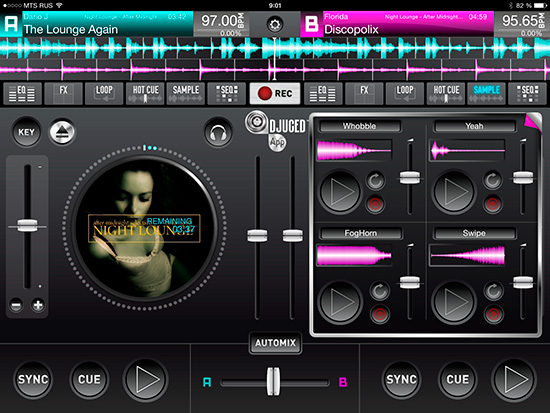
Task: Open deck A SEQ panel
Action: click(227, 93)
